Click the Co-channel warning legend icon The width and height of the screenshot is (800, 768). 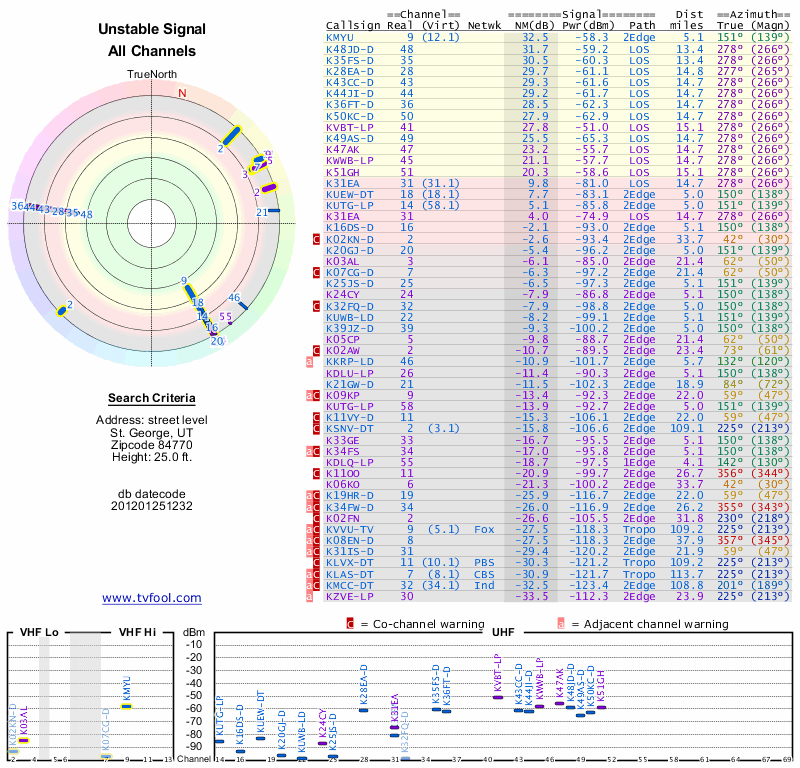[x=350, y=623]
